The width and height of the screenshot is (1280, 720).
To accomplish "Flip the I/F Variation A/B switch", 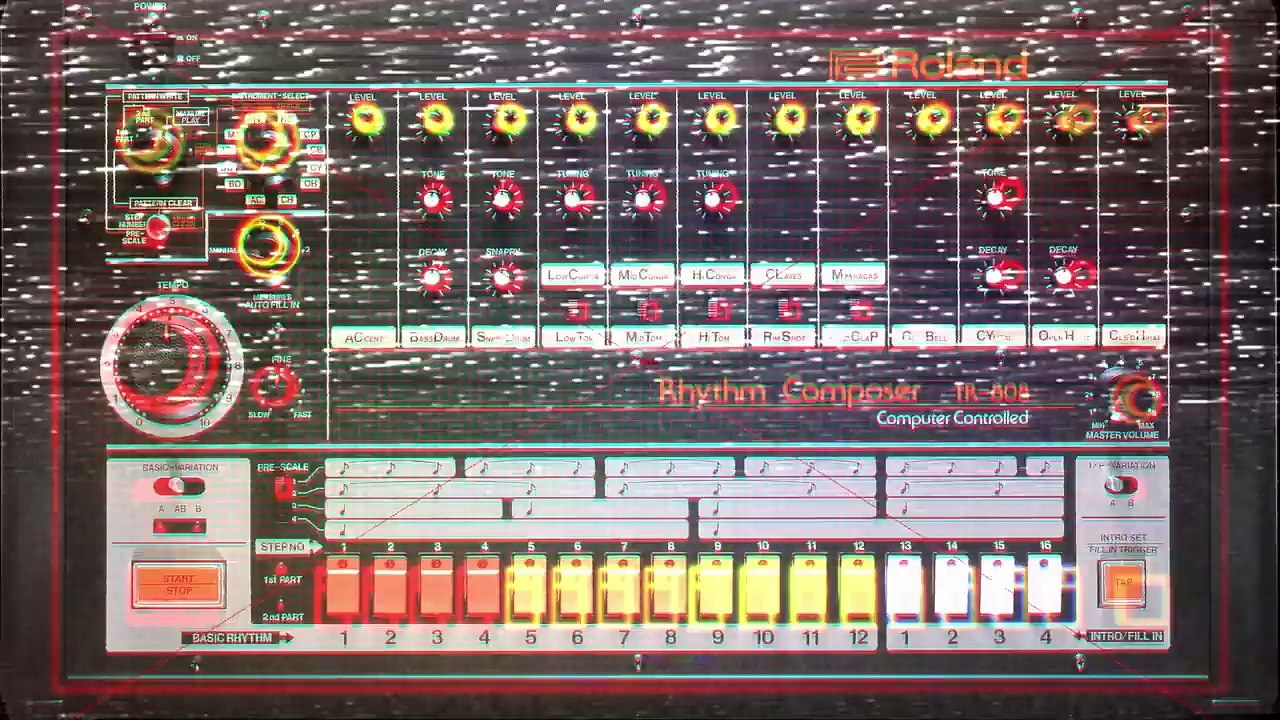I will click(1120, 485).
